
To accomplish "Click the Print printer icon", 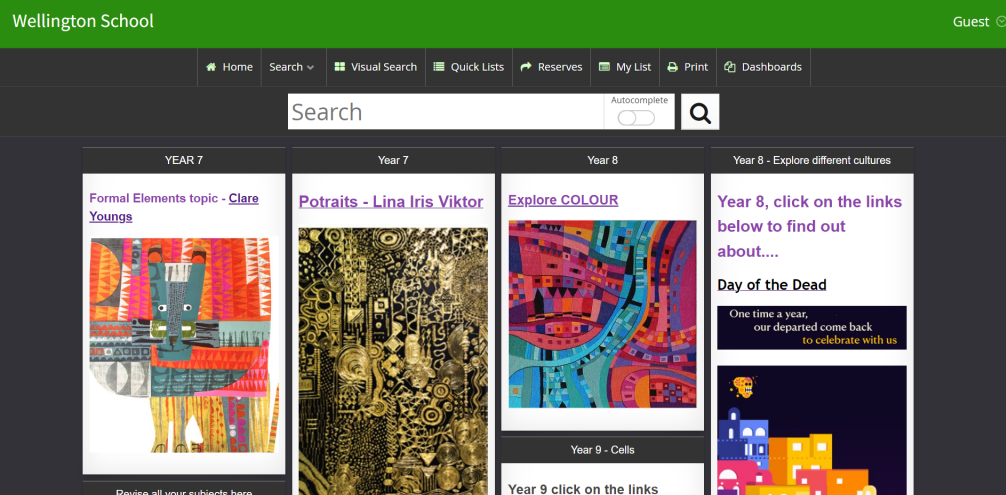I will click(673, 67).
